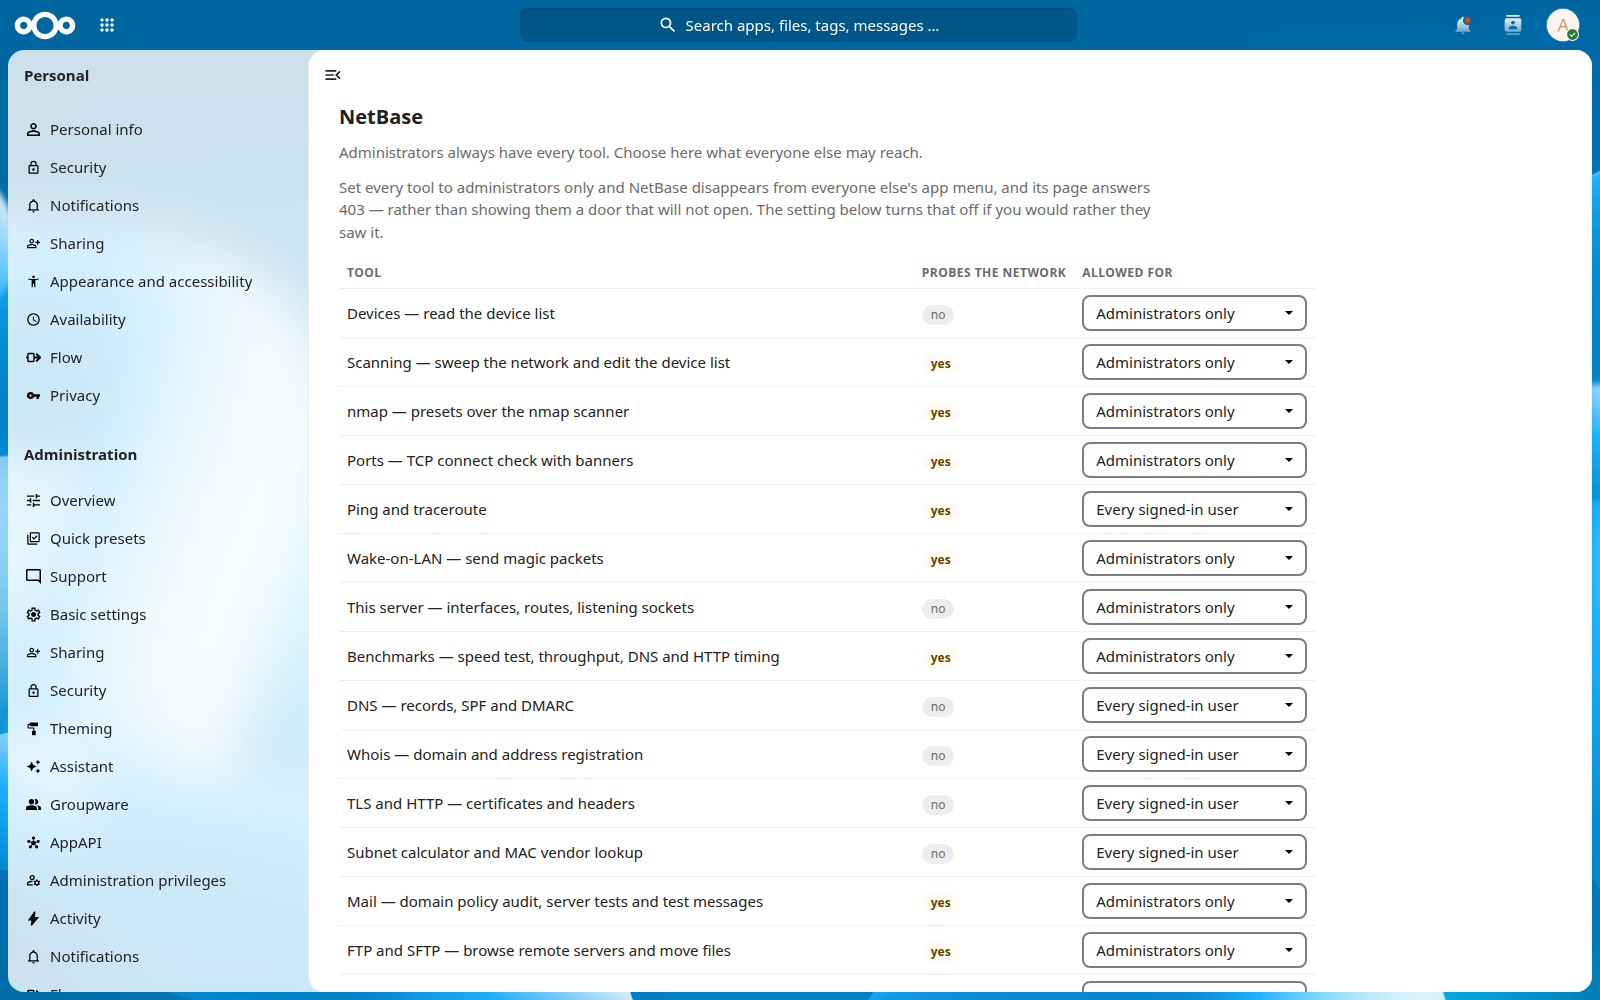
Task: Click the 'Allowed for' column header
Action: [x=1127, y=273]
